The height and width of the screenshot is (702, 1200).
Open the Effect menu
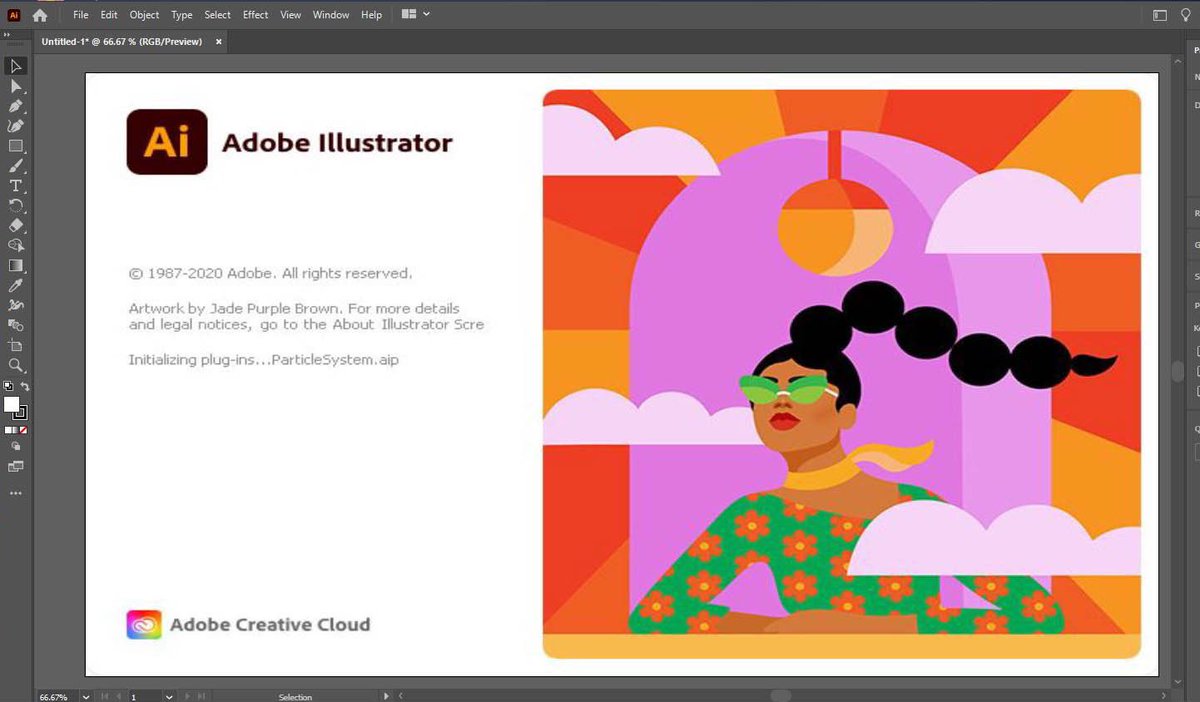click(255, 15)
